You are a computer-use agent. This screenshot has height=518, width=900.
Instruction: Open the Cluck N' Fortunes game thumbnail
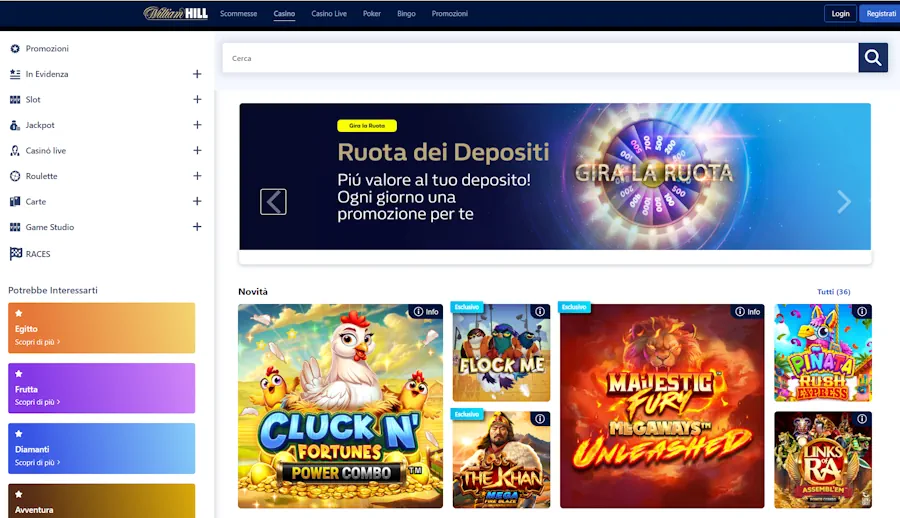coord(340,406)
